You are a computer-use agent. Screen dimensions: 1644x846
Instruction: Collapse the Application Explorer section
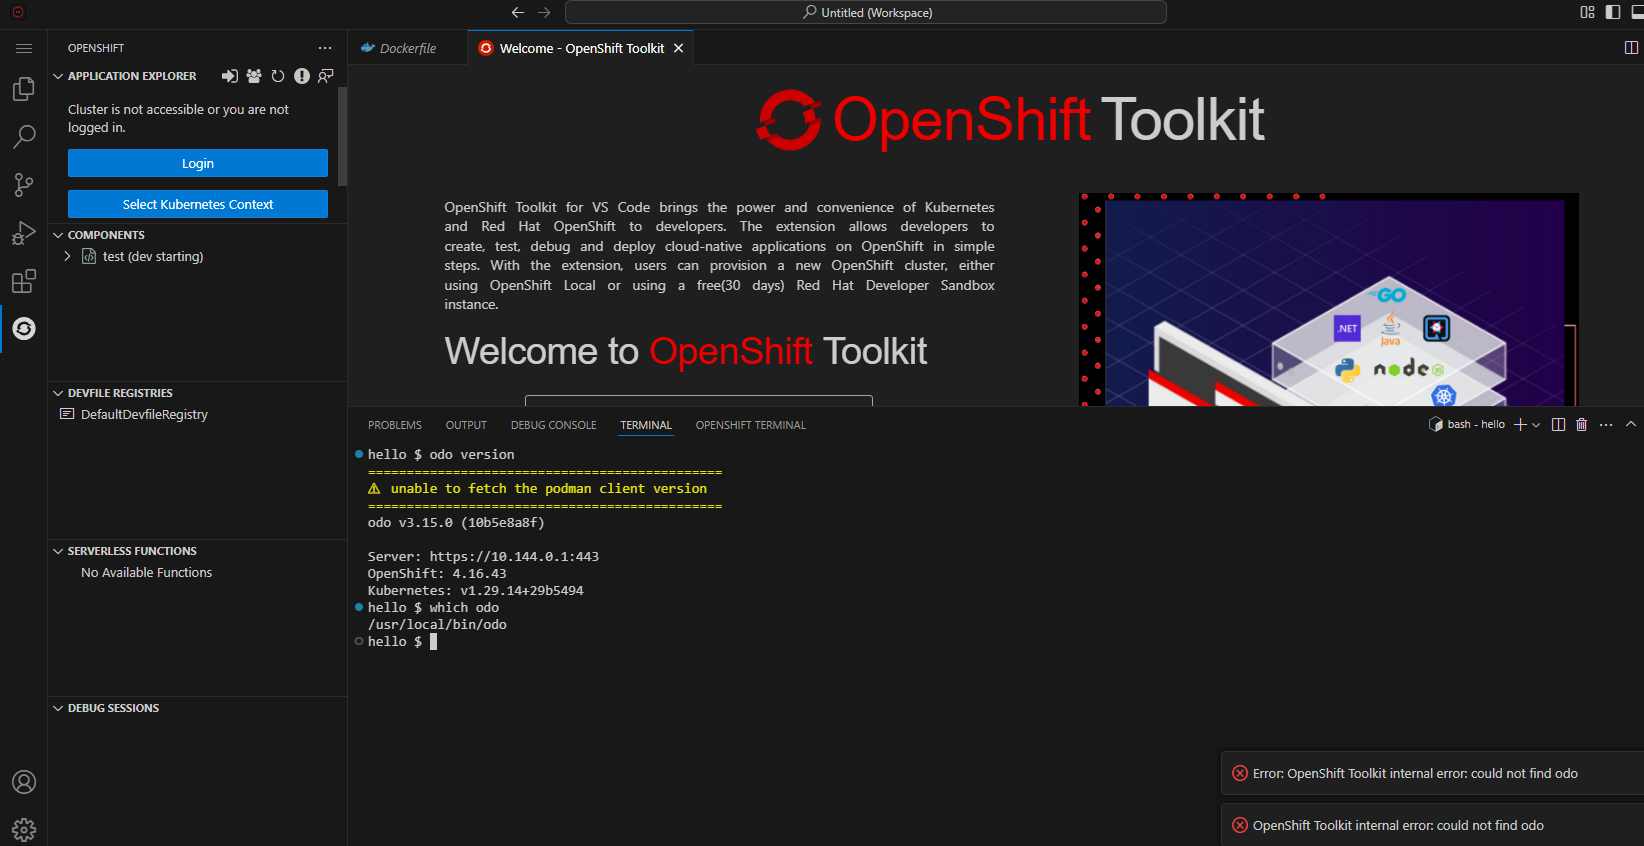pyautogui.click(x=58, y=76)
